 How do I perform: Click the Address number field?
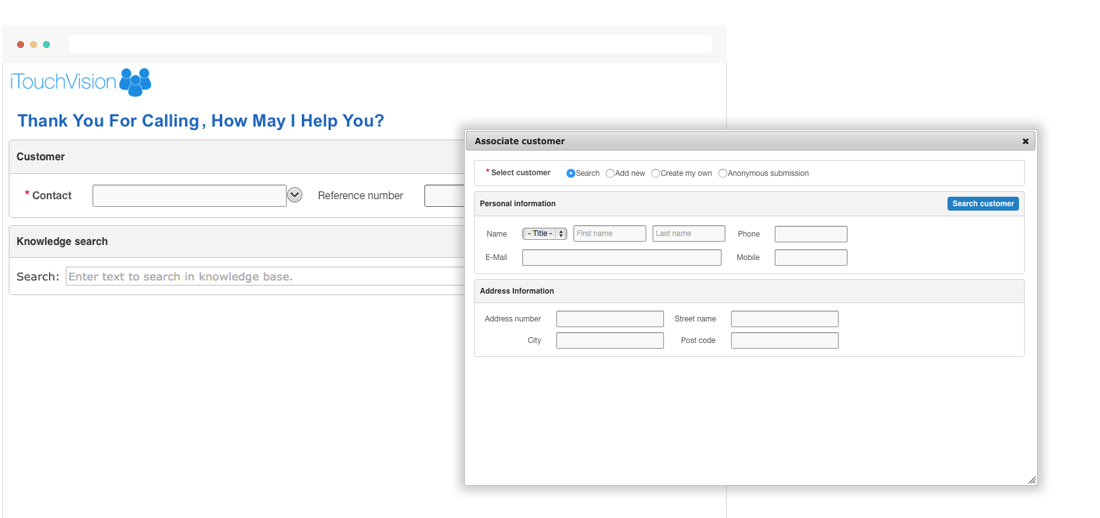pos(610,319)
